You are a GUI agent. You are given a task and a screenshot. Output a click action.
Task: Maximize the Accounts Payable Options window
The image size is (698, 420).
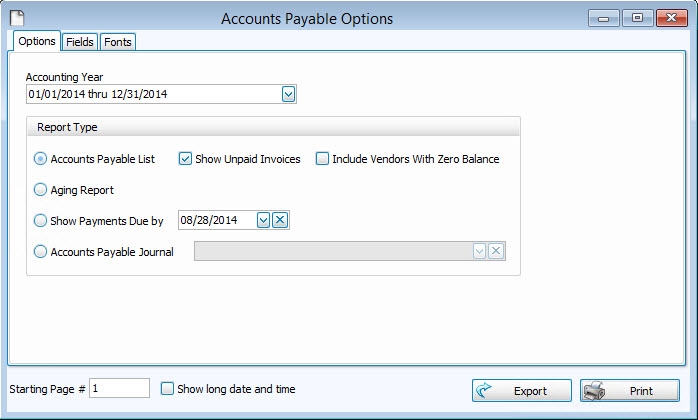[x=637, y=18]
